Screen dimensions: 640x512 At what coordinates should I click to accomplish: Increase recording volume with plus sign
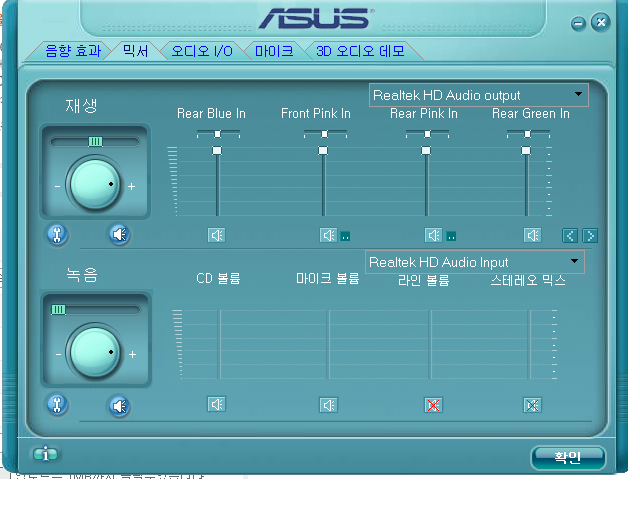(132, 354)
